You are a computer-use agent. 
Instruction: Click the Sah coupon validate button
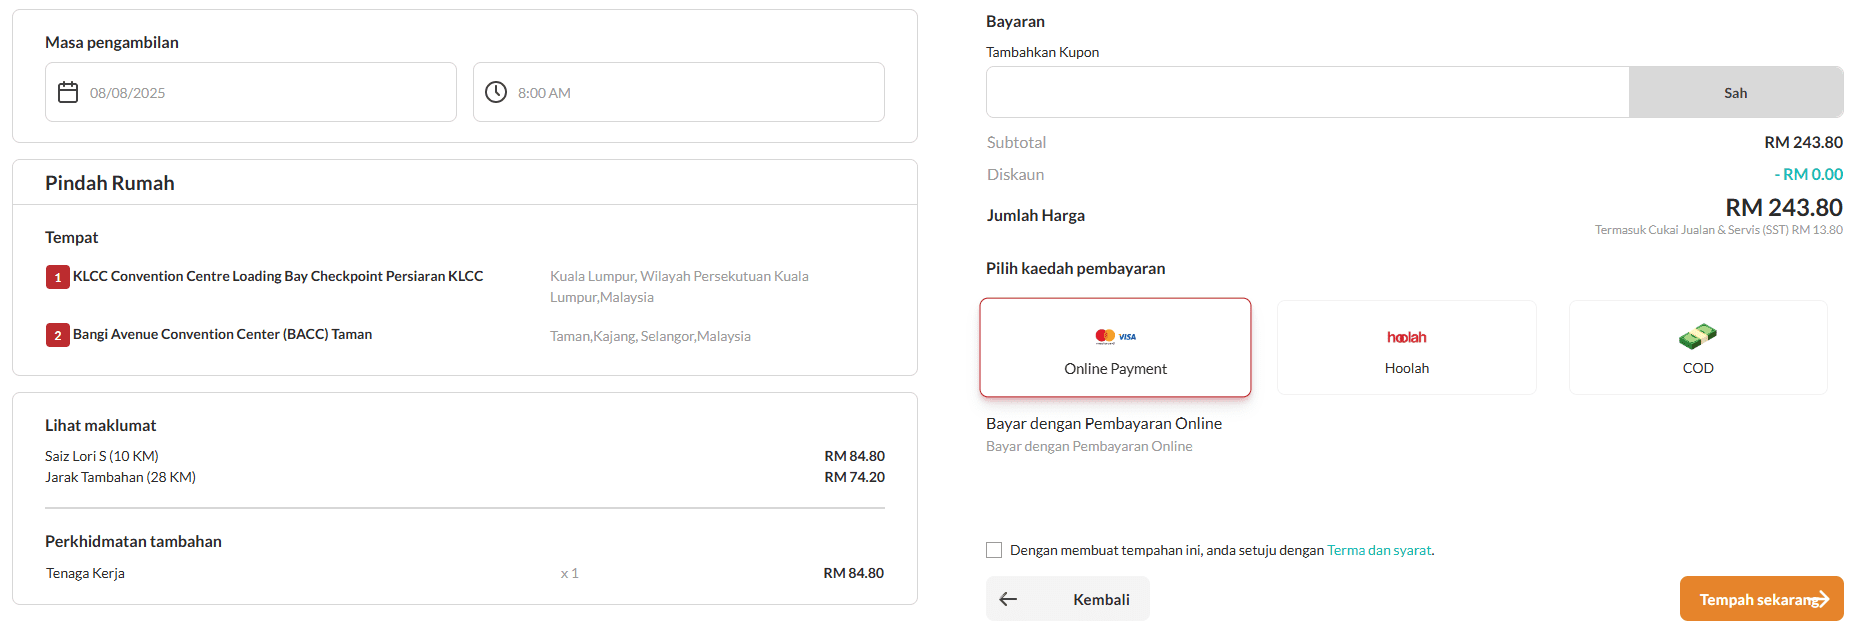[x=1736, y=92]
